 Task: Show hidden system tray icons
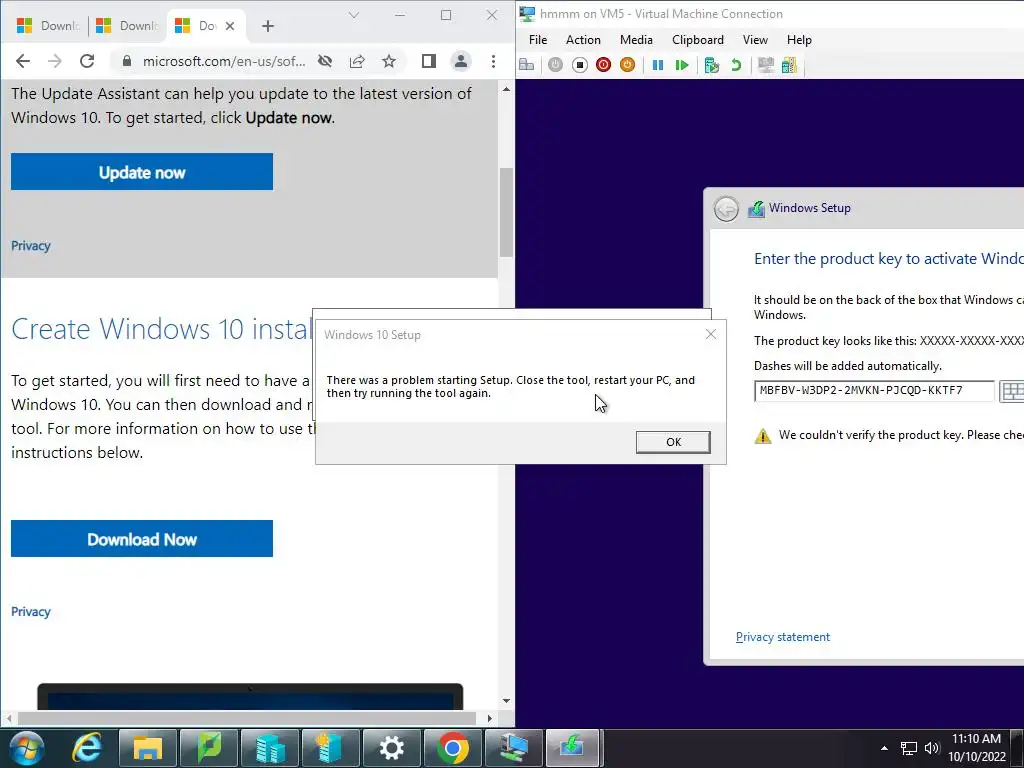(884, 748)
